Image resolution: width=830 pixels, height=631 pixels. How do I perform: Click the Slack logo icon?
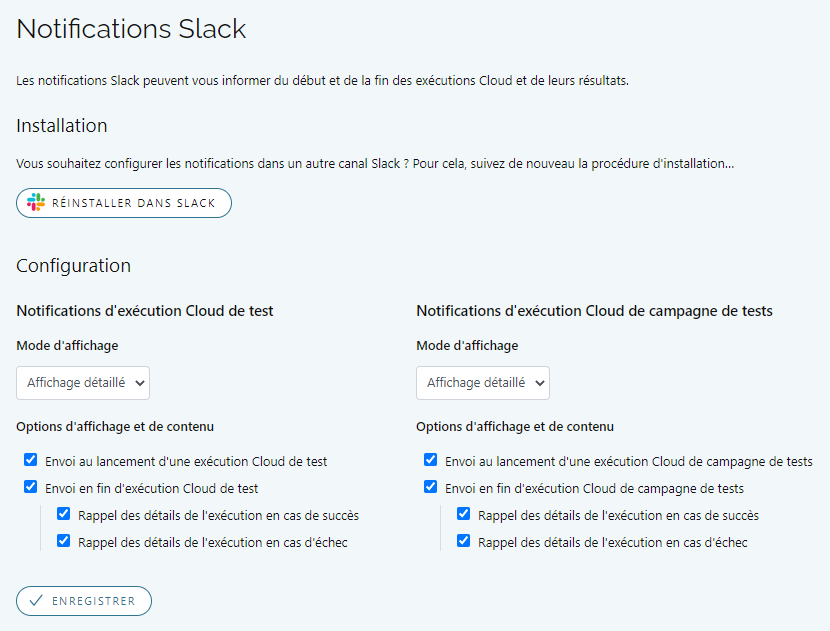point(36,203)
